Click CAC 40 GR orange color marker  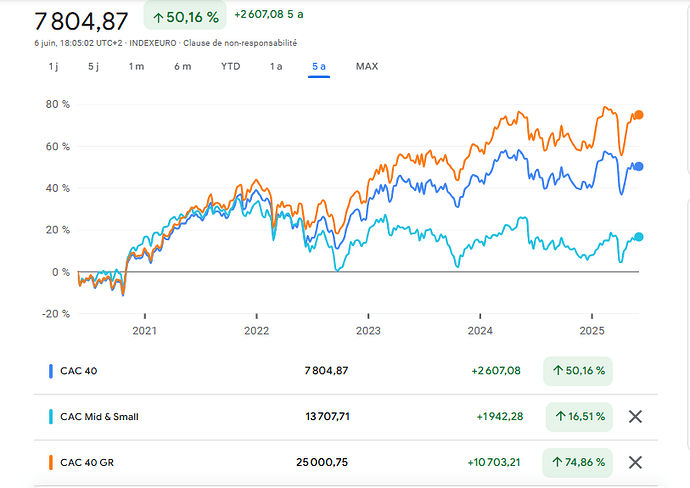(51, 462)
